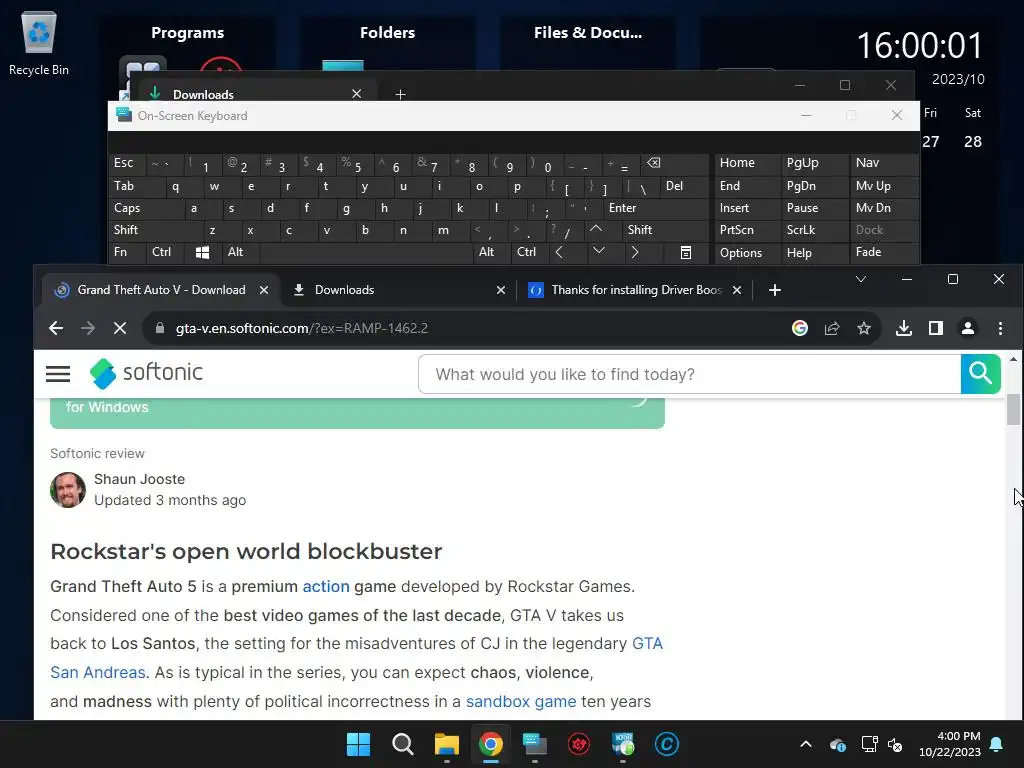The height and width of the screenshot is (768, 1024).
Task: Open Windows Start button on taskbar
Action: pyautogui.click(x=358, y=744)
